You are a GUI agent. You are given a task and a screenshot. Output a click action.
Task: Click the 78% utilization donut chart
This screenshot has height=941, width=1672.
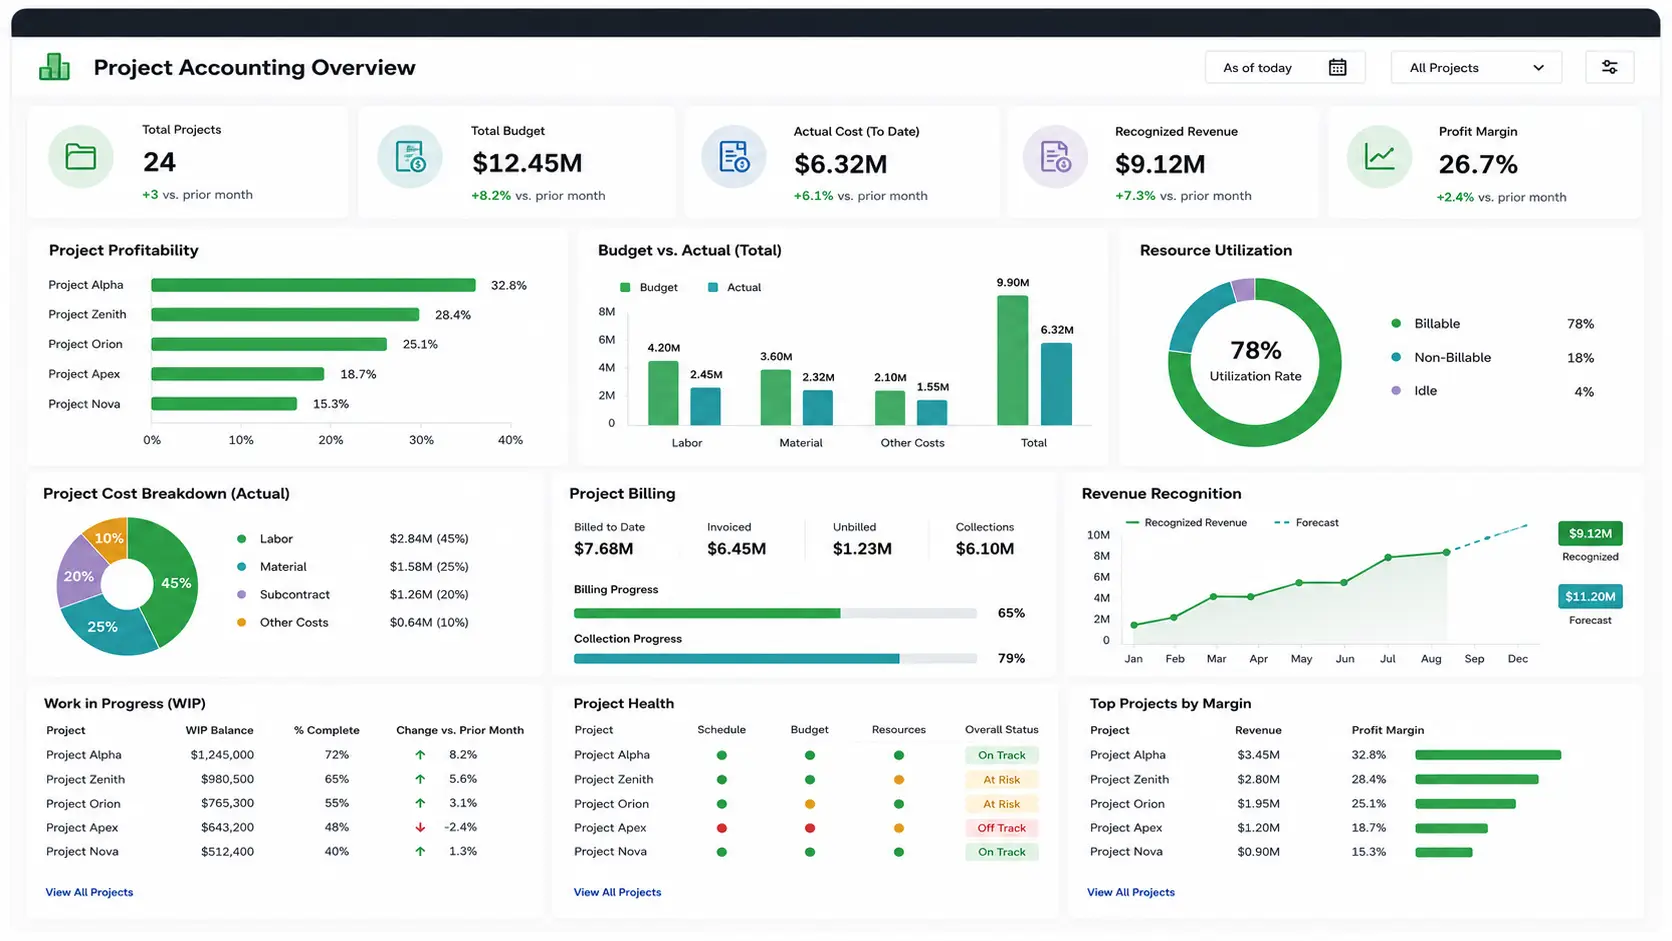(1255, 362)
